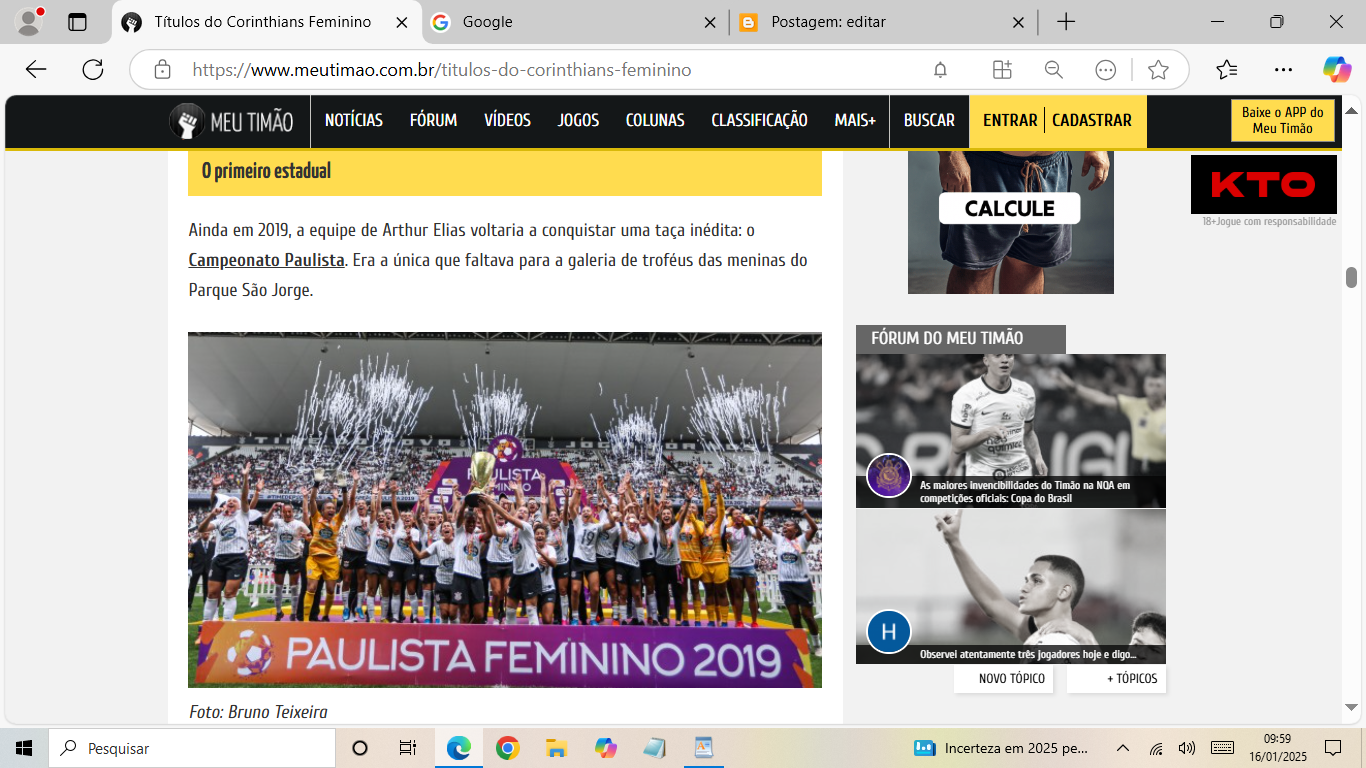The height and width of the screenshot is (768, 1366).
Task: Click the browser address bar URL
Action: (442, 70)
